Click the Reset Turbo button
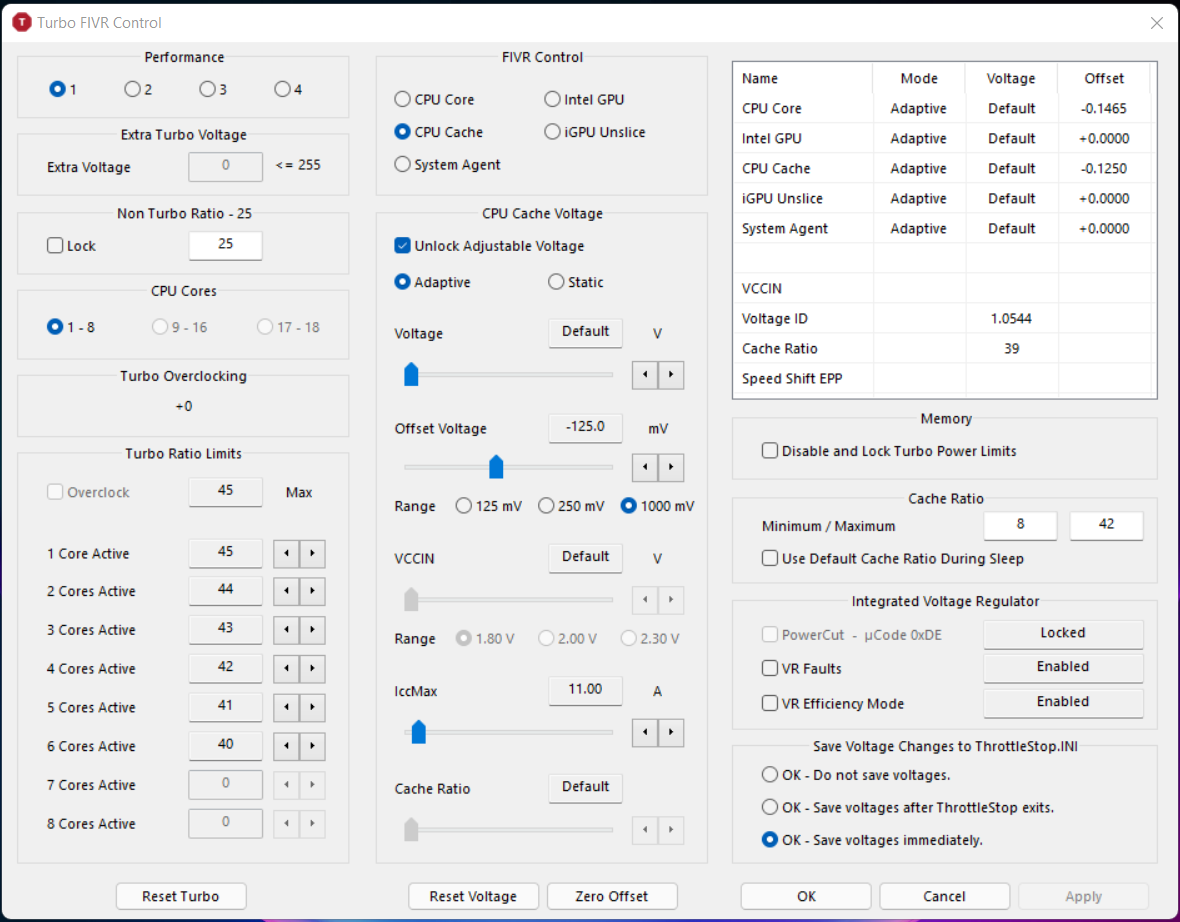The width and height of the screenshot is (1180, 922). point(181,896)
